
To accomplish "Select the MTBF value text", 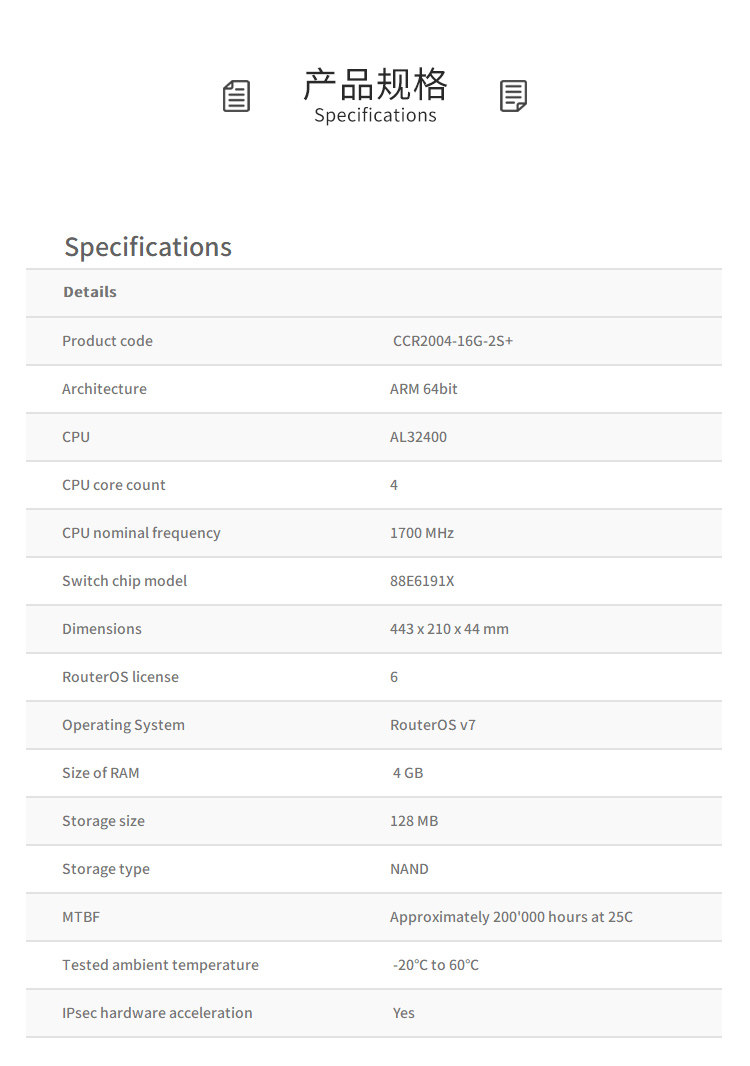I will point(511,917).
